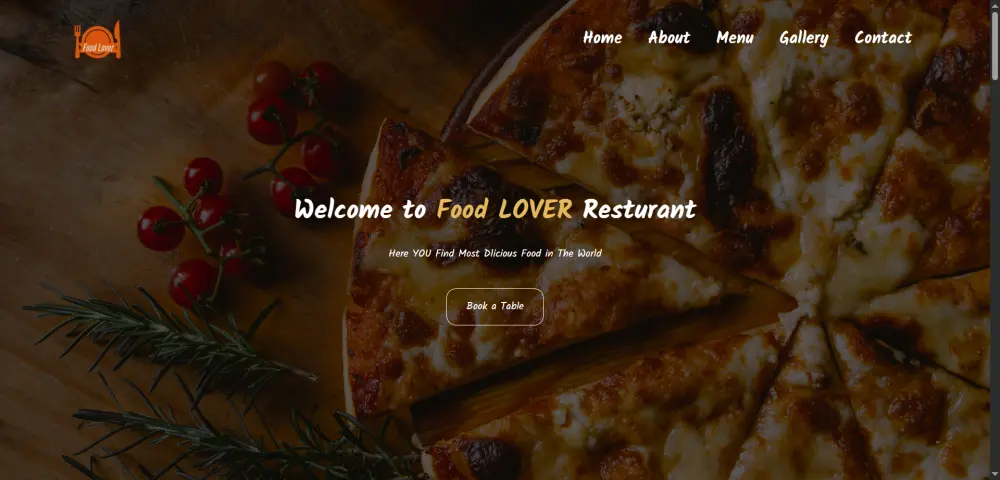This screenshot has width=1000, height=480.
Task: Open the Menu page link
Action: pyautogui.click(x=735, y=38)
